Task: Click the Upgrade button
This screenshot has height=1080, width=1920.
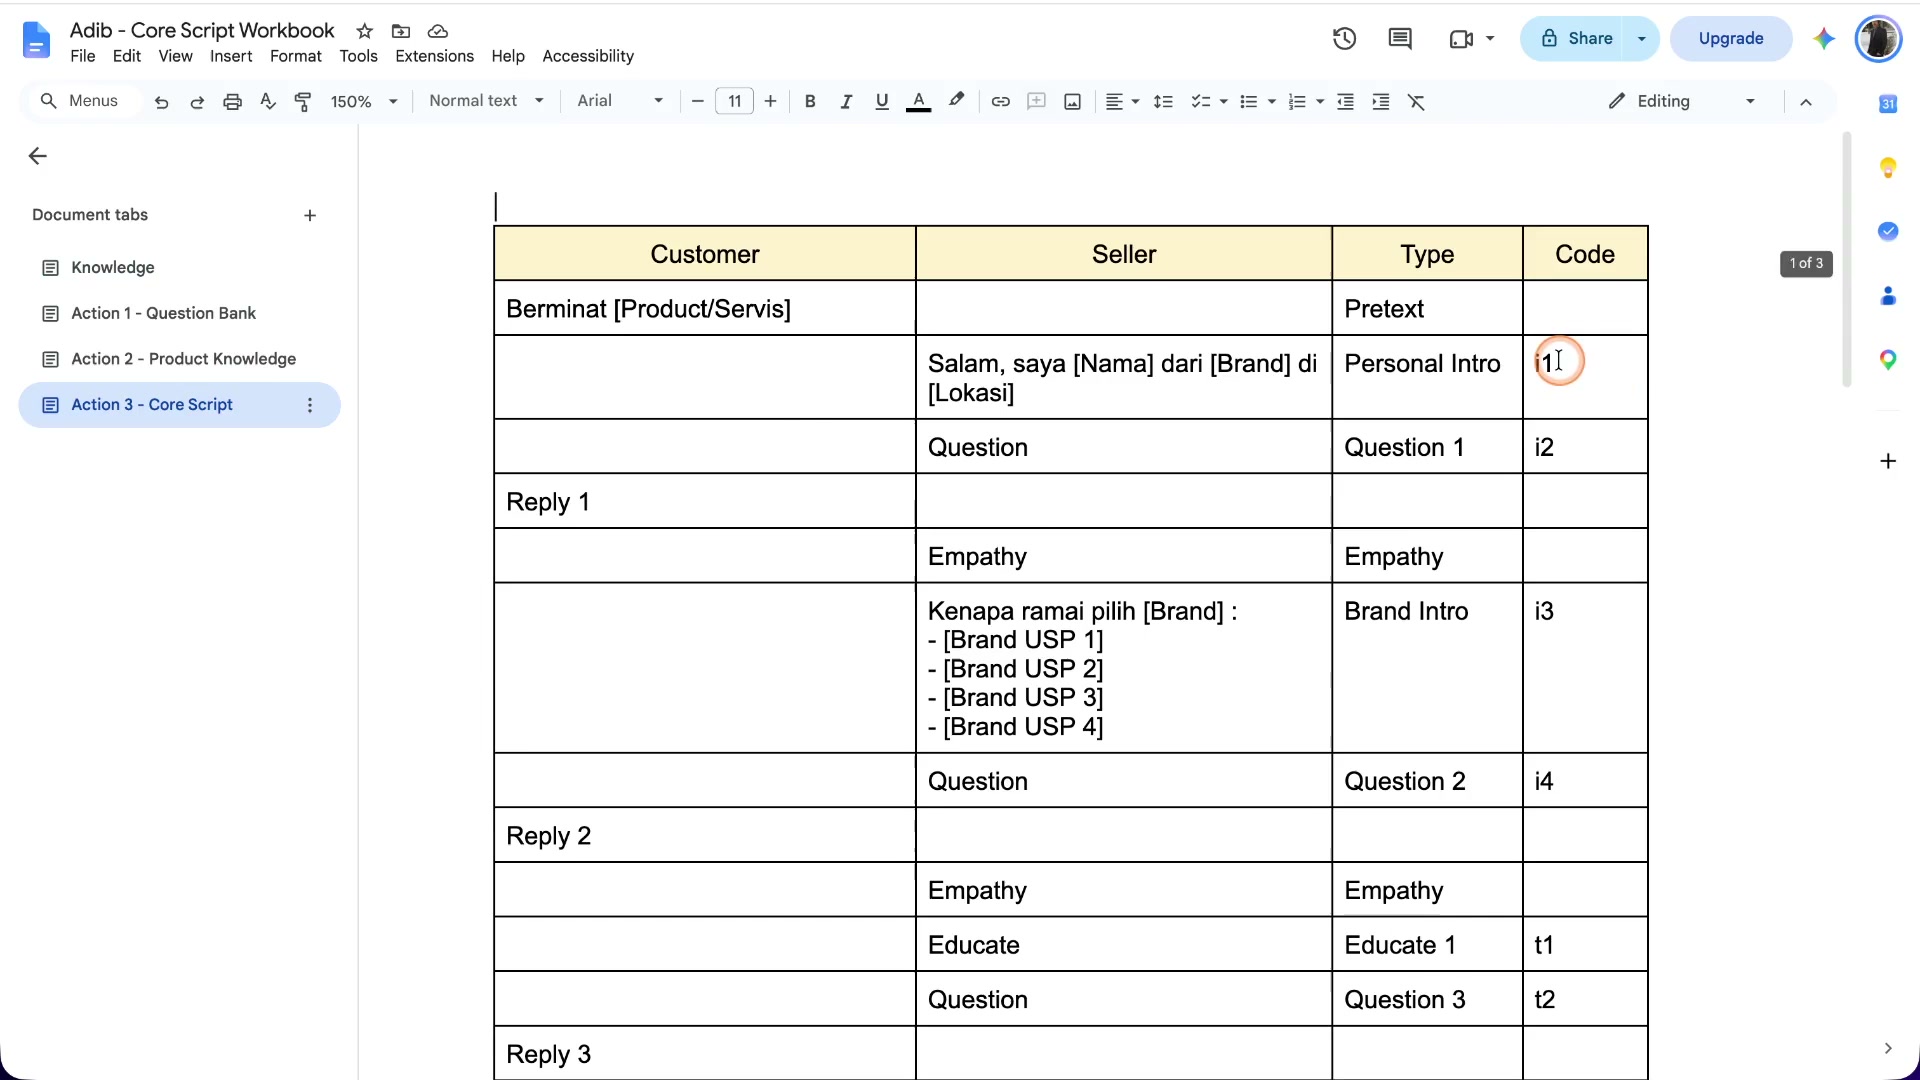Action: point(1731,39)
